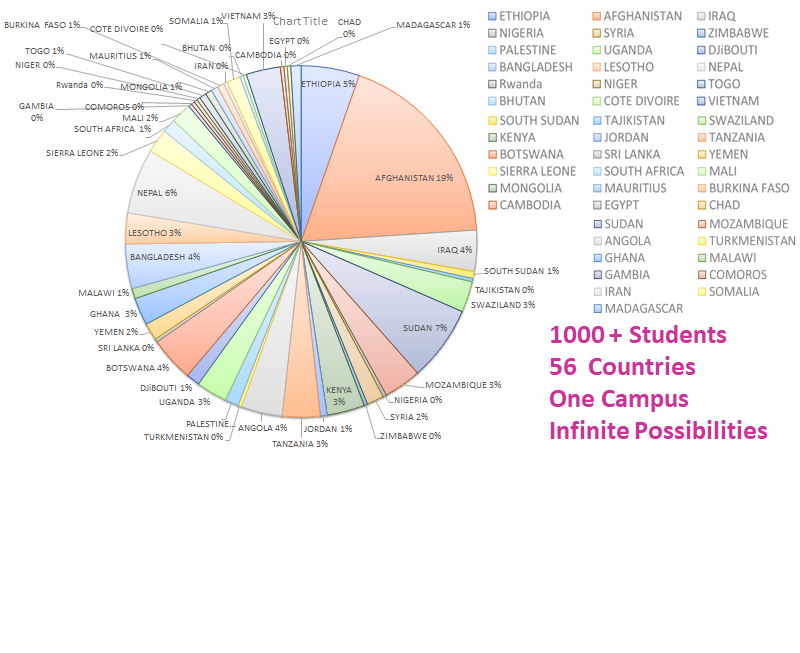The width and height of the screenshot is (800, 653).
Task: Pick the TURKMENISTAN legend color swatch
Action: [702, 241]
